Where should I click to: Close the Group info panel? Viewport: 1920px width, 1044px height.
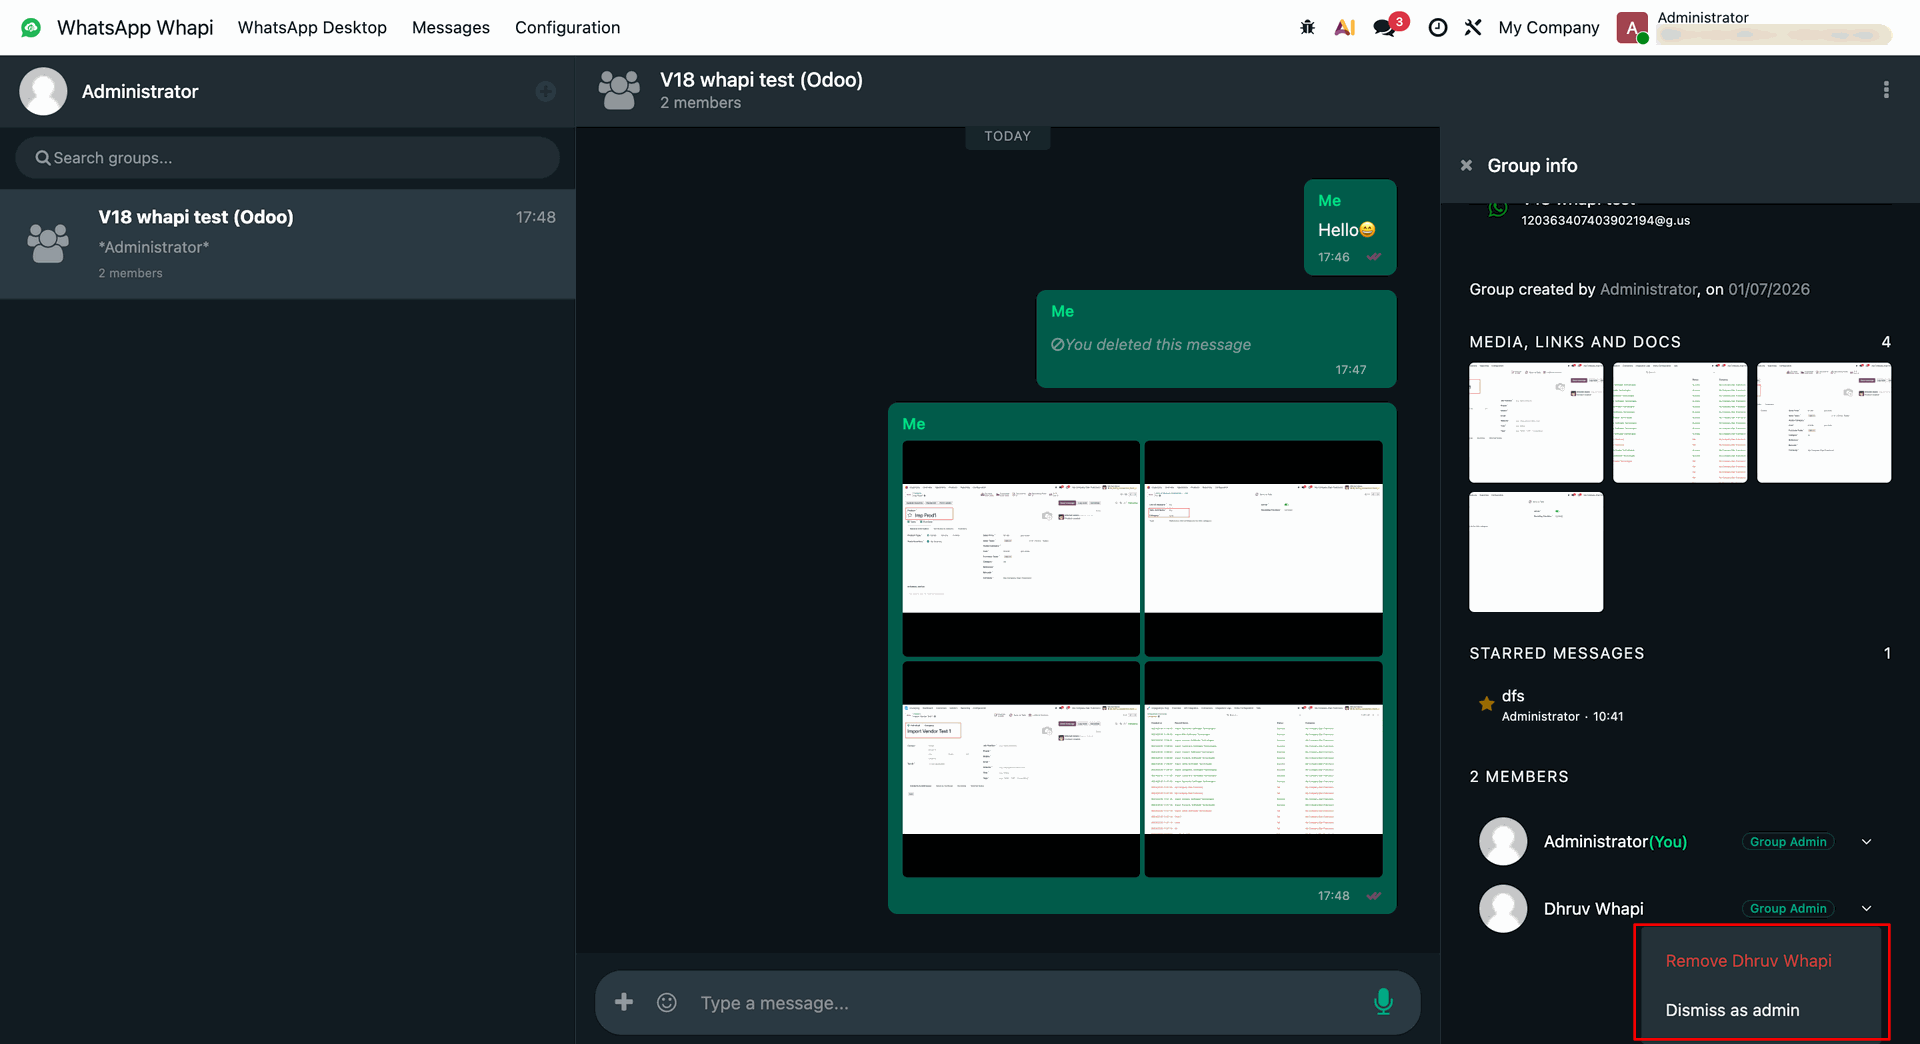click(1466, 166)
